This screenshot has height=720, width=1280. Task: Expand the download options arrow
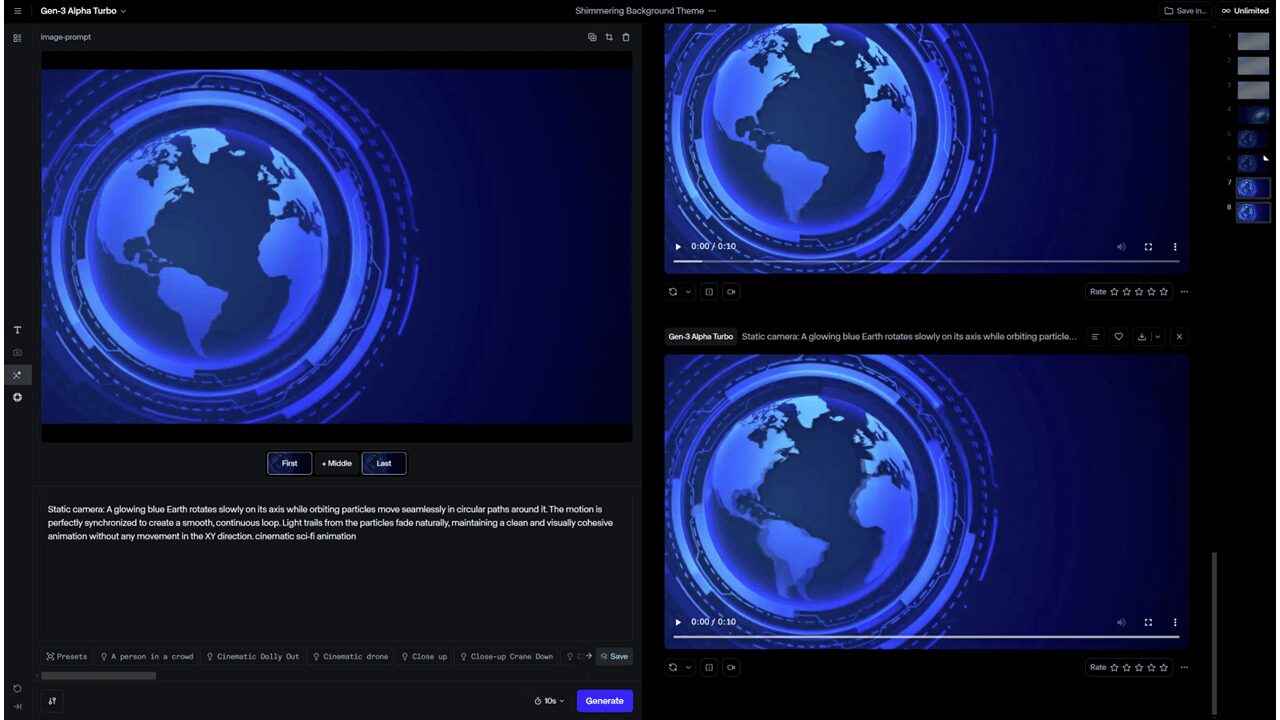tap(1158, 337)
